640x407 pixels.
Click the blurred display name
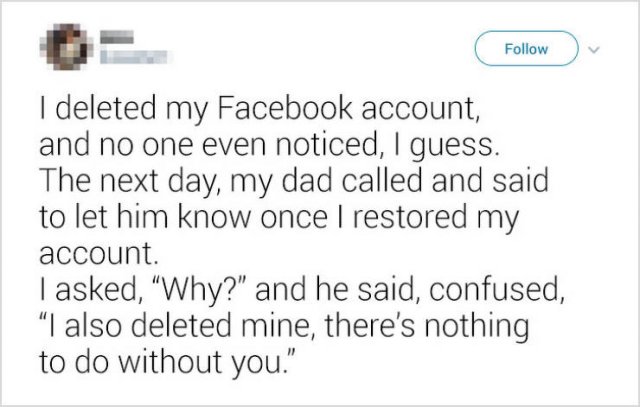click(x=117, y=37)
